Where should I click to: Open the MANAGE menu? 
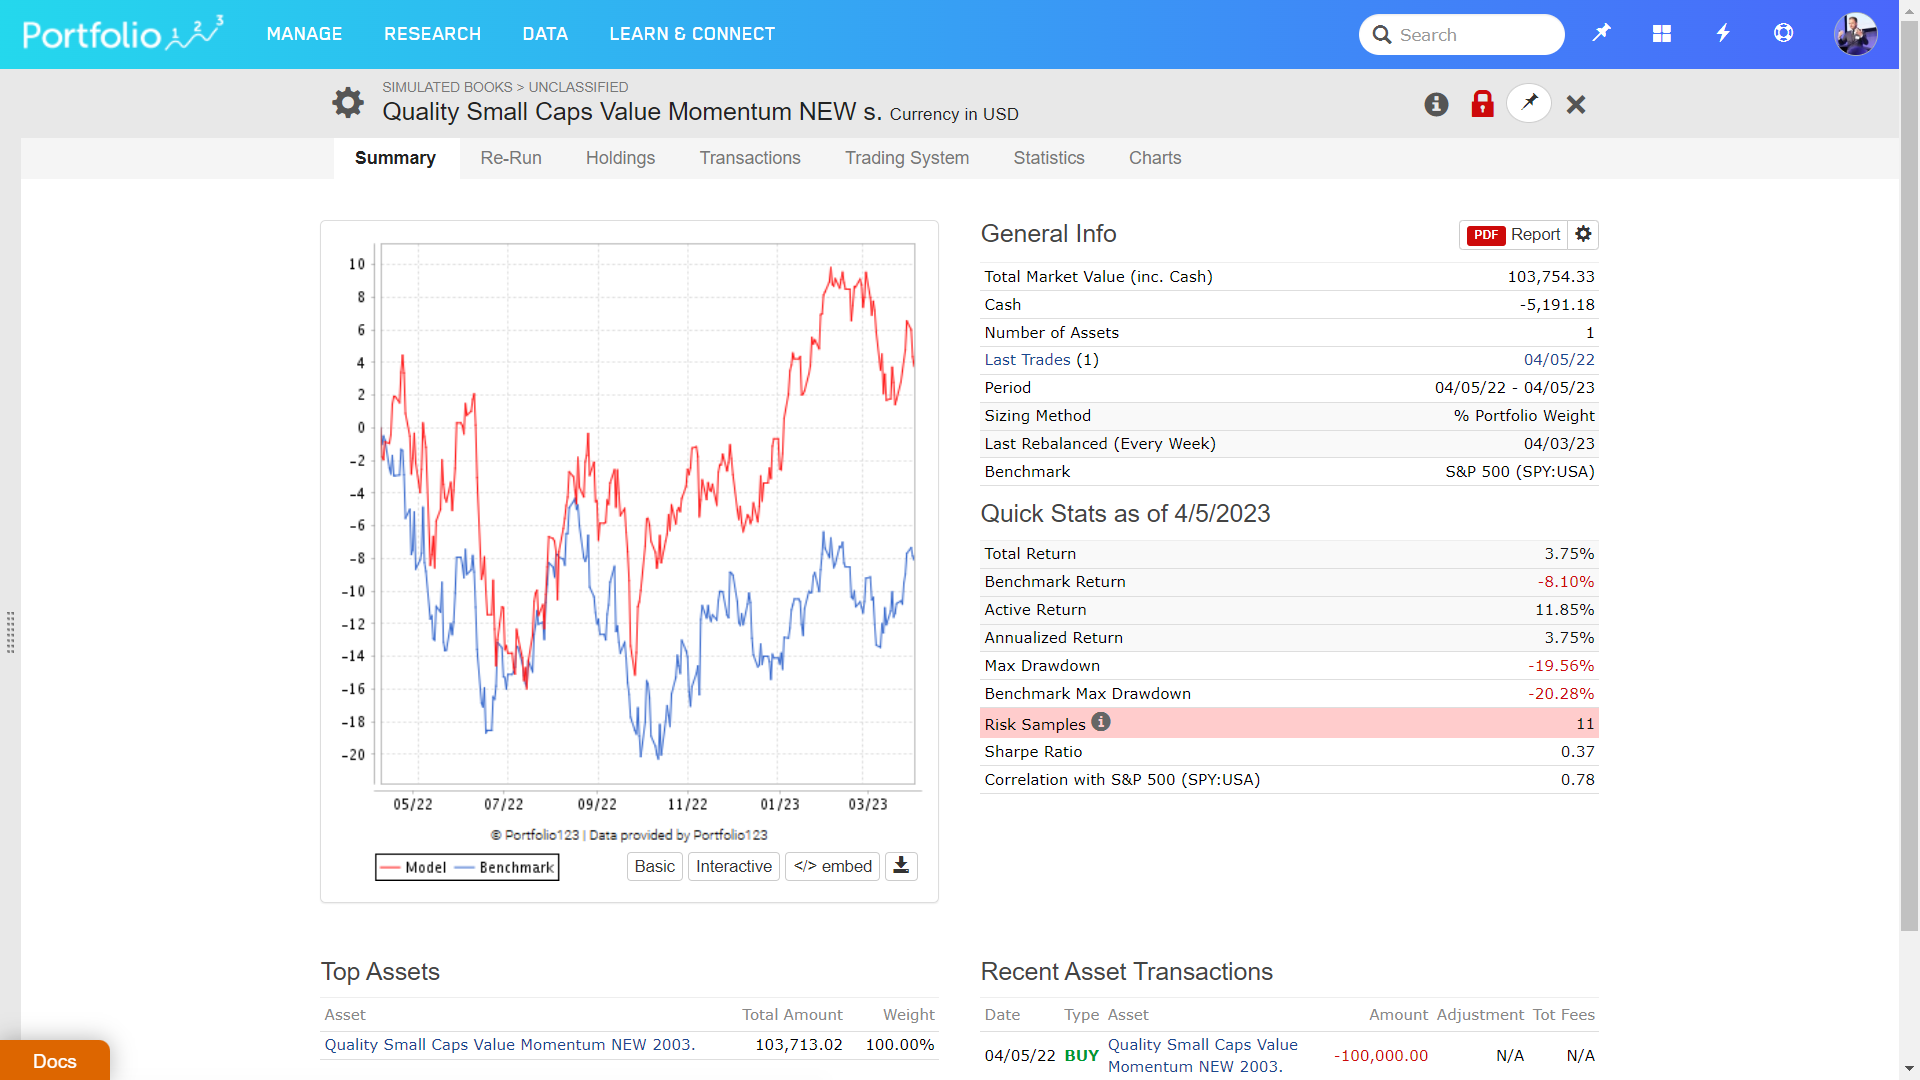[x=304, y=34]
